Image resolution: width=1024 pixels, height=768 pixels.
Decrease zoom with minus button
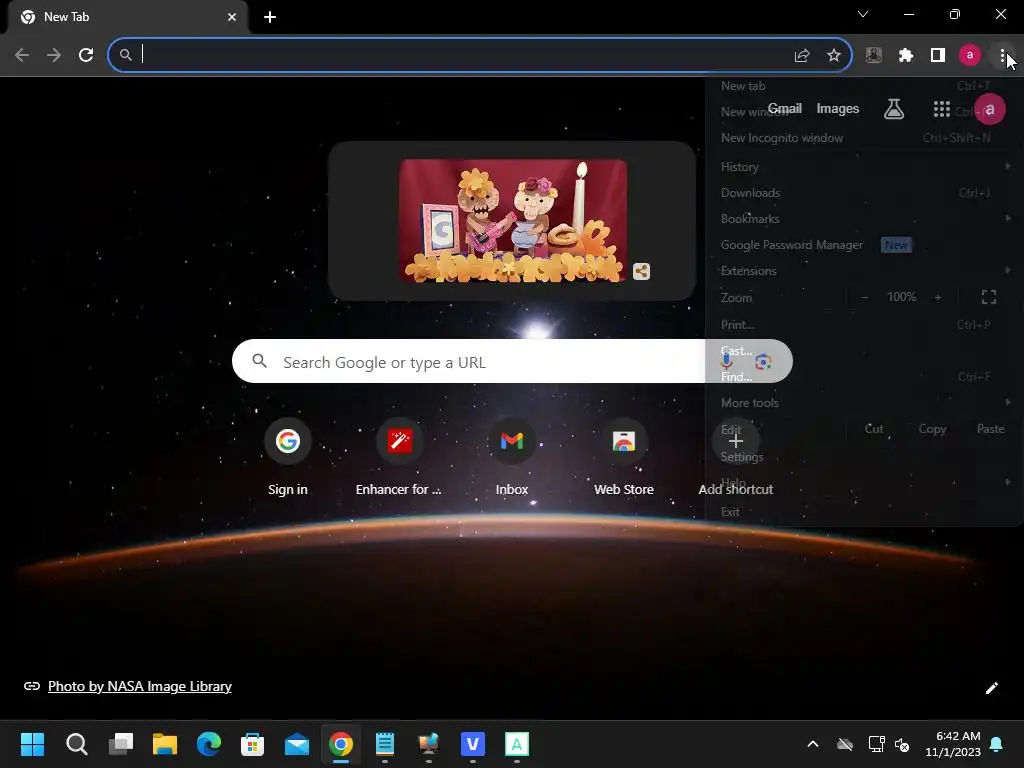pos(865,297)
